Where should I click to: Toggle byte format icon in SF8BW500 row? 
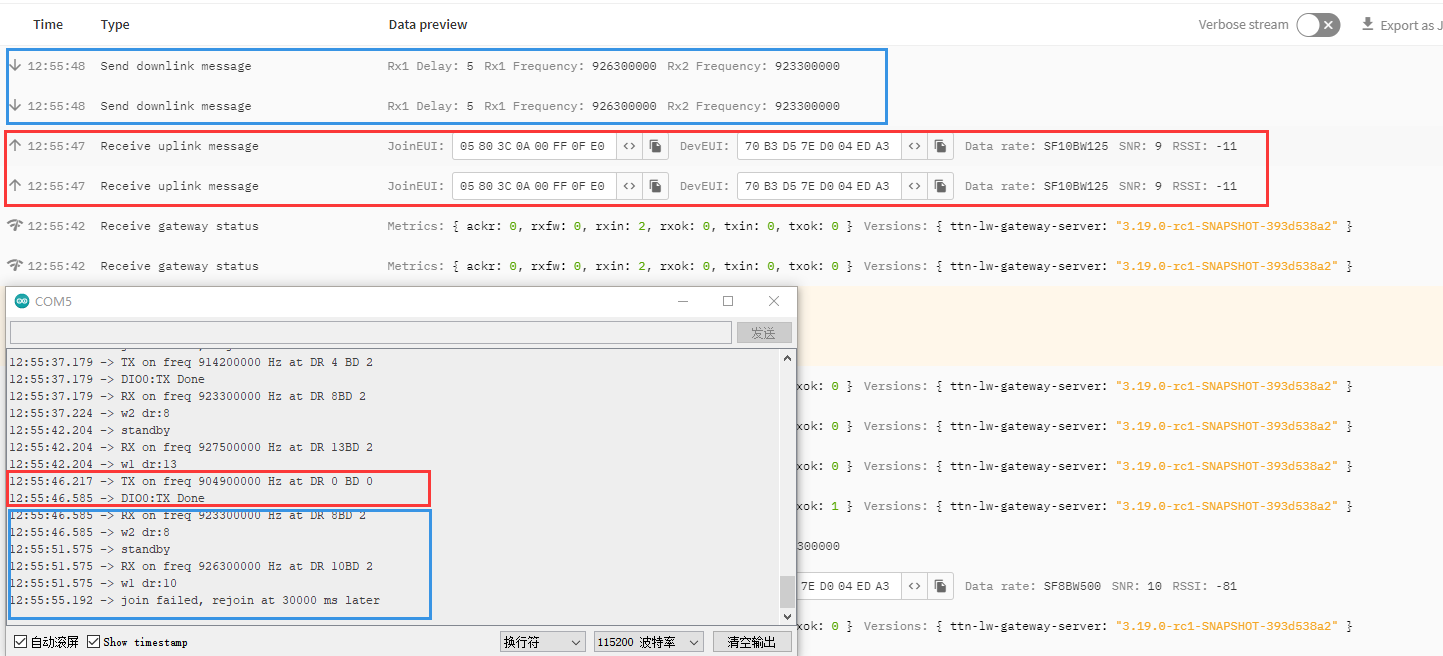pyautogui.click(x=914, y=586)
